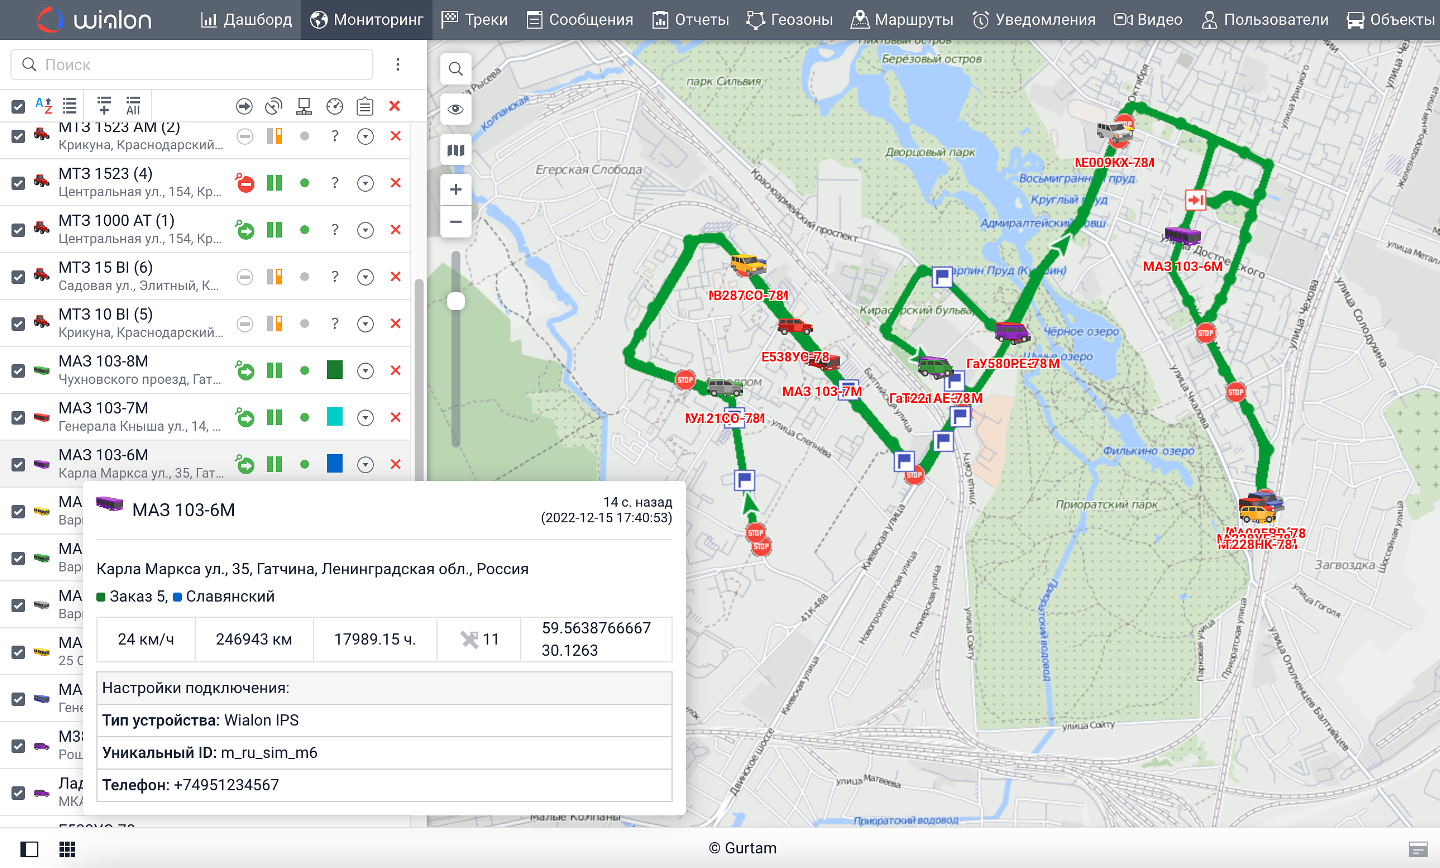Click the yellow bus marker М287СО-78М

(748, 265)
